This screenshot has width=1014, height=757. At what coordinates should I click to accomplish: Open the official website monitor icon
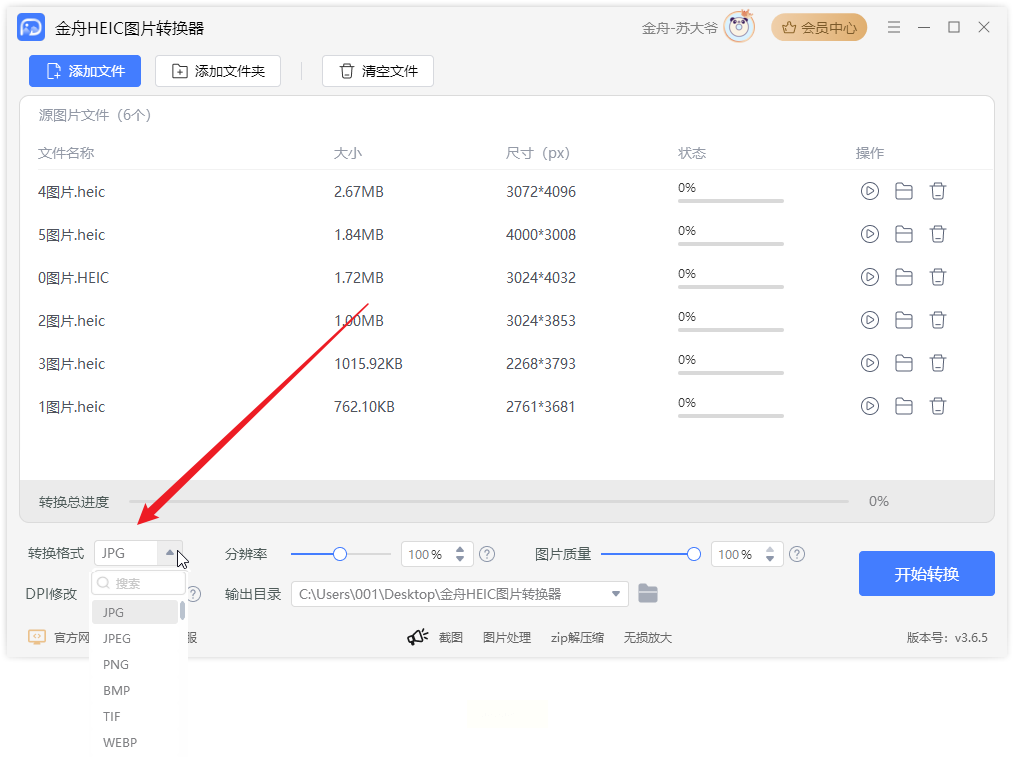click(x=37, y=637)
